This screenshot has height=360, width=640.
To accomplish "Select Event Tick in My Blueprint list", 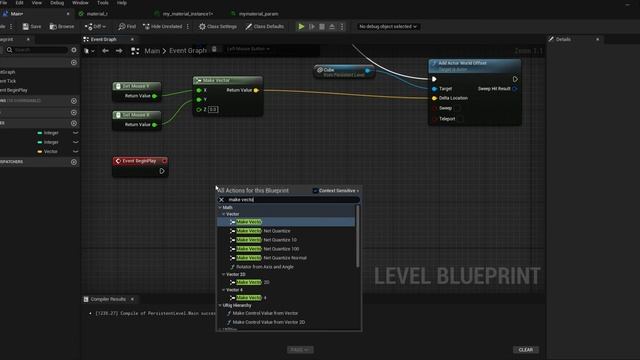I will [9, 81].
